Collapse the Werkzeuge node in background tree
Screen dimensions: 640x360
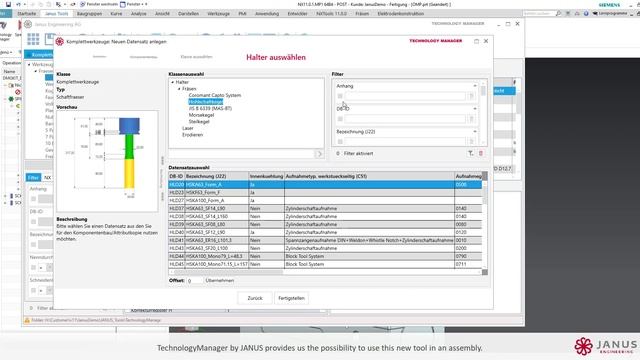(x=29, y=65)
